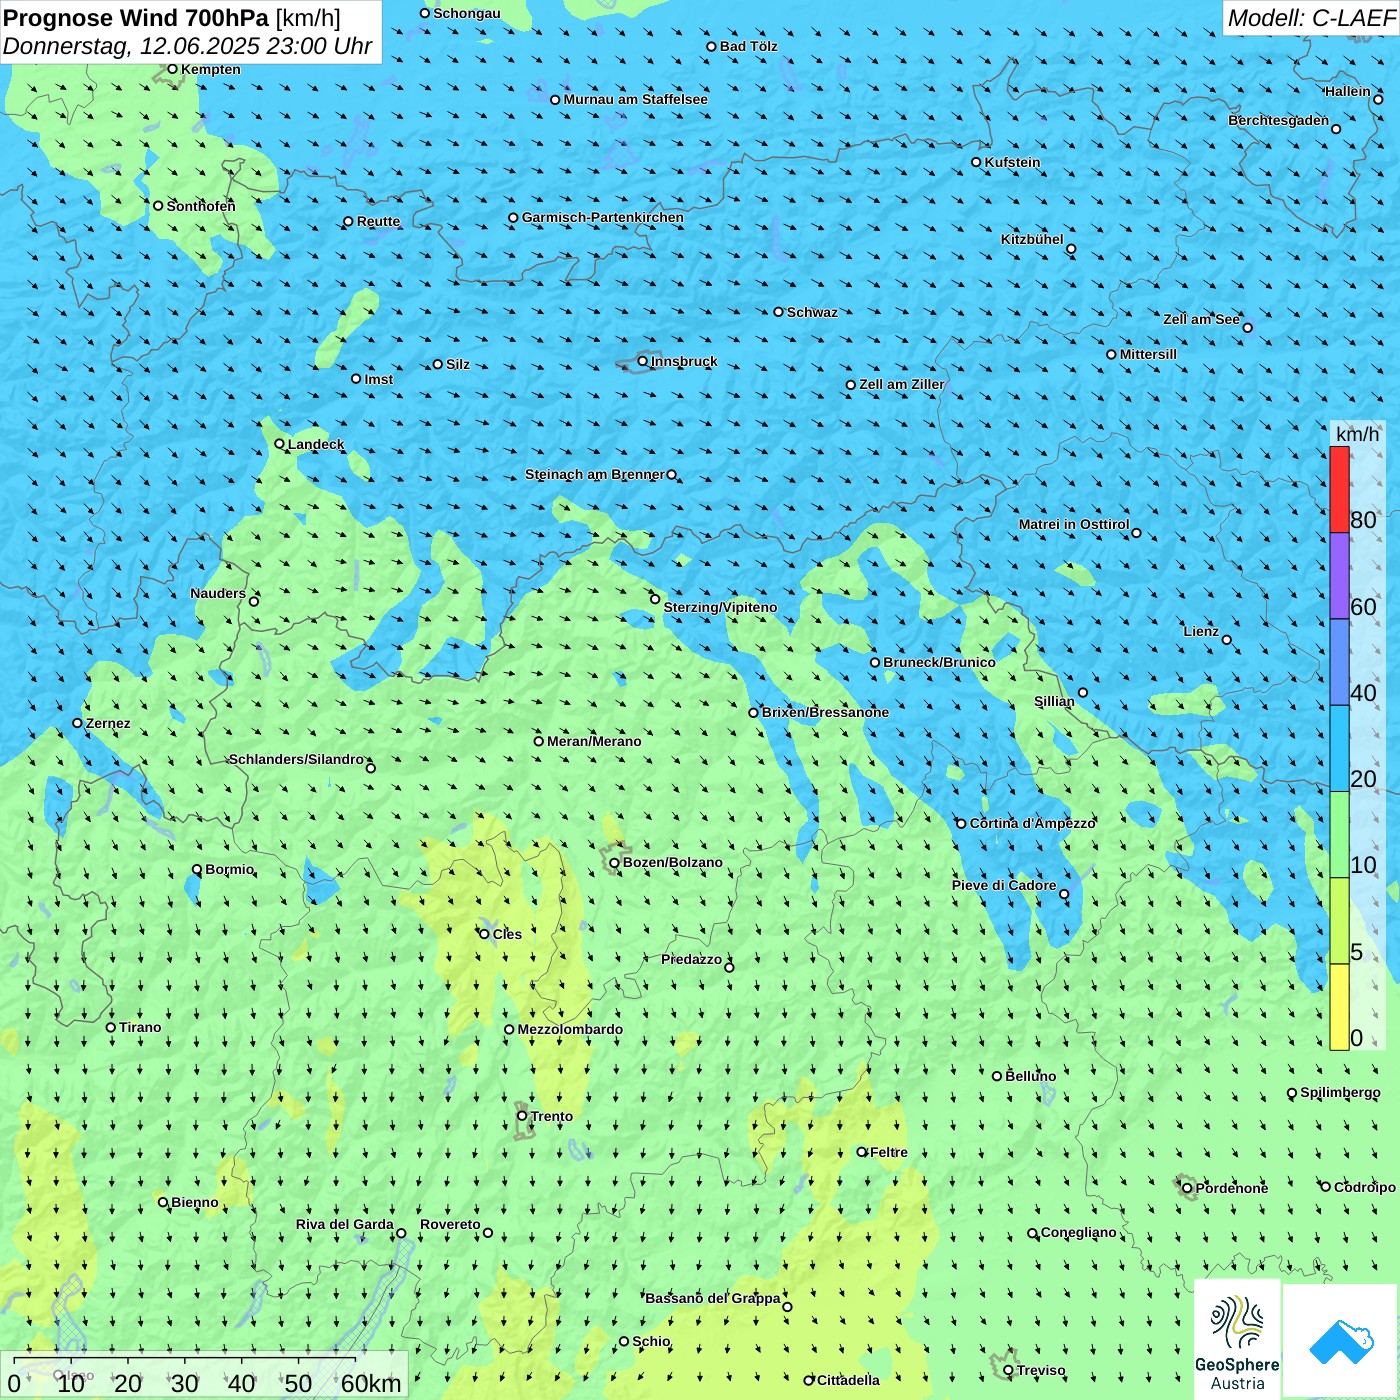Click the "Cortina d'Ampezzo" label

(1033, 823)
